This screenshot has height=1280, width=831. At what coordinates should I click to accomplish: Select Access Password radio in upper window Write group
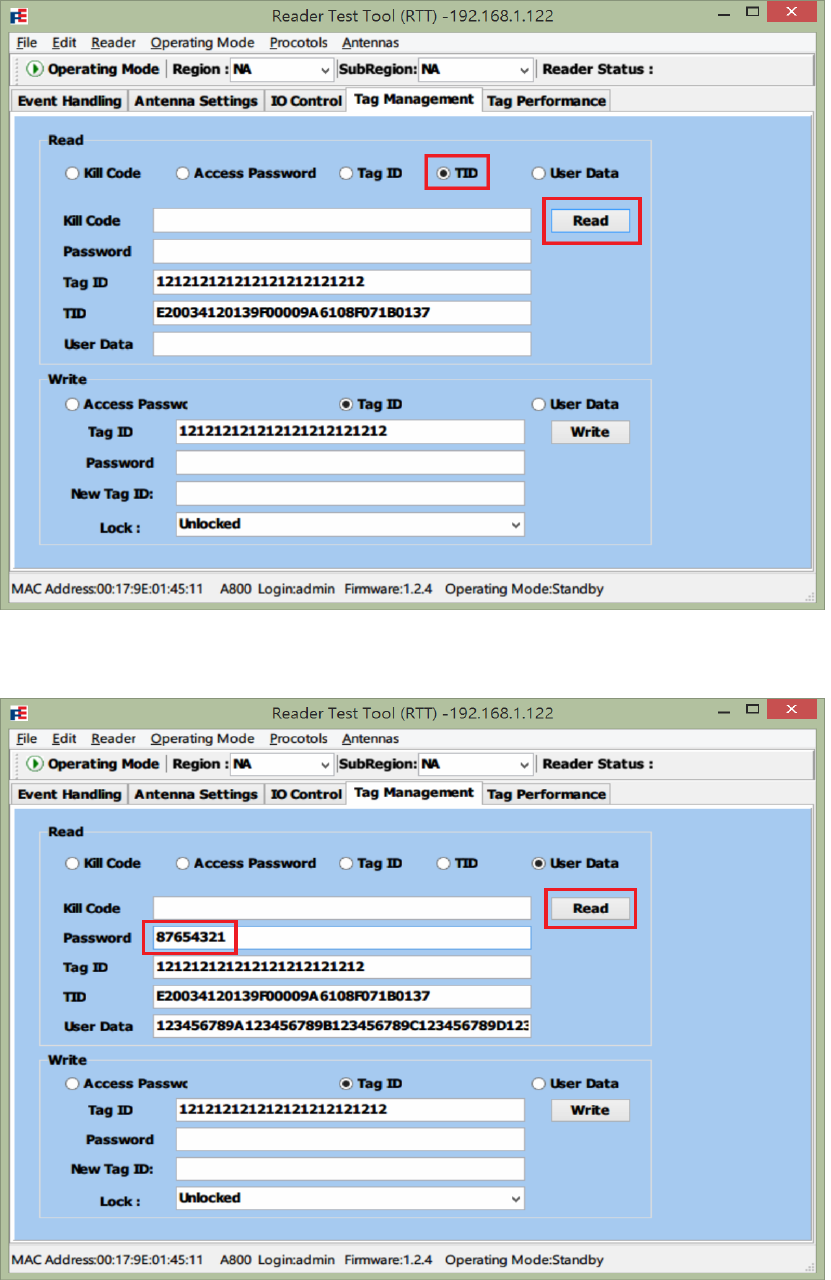[x=72, y=404]
